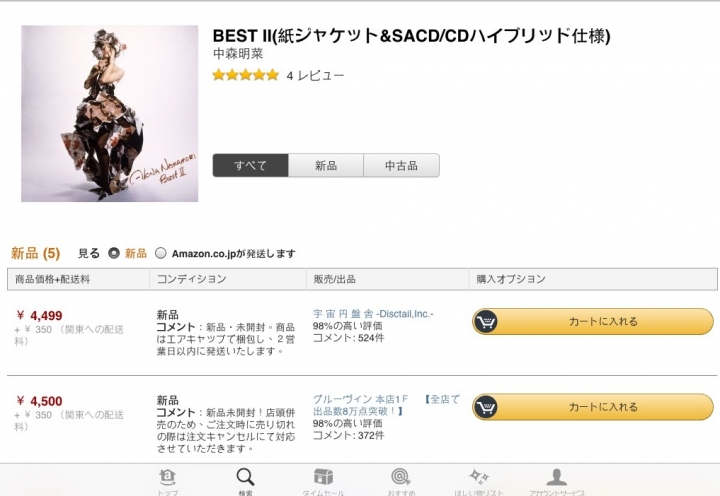Switch to the 中古品 tab
720x496 pixels.
click(401, 165)
